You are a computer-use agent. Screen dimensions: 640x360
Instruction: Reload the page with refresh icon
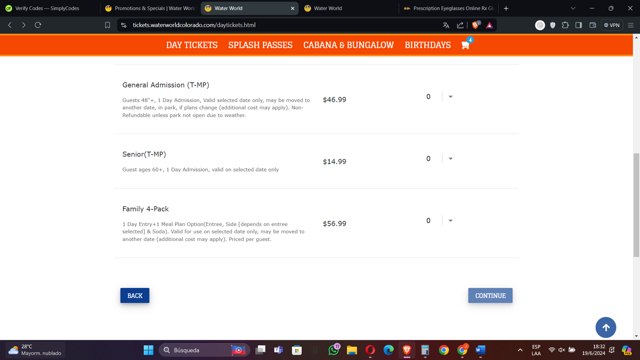click(x=38, y=25)
